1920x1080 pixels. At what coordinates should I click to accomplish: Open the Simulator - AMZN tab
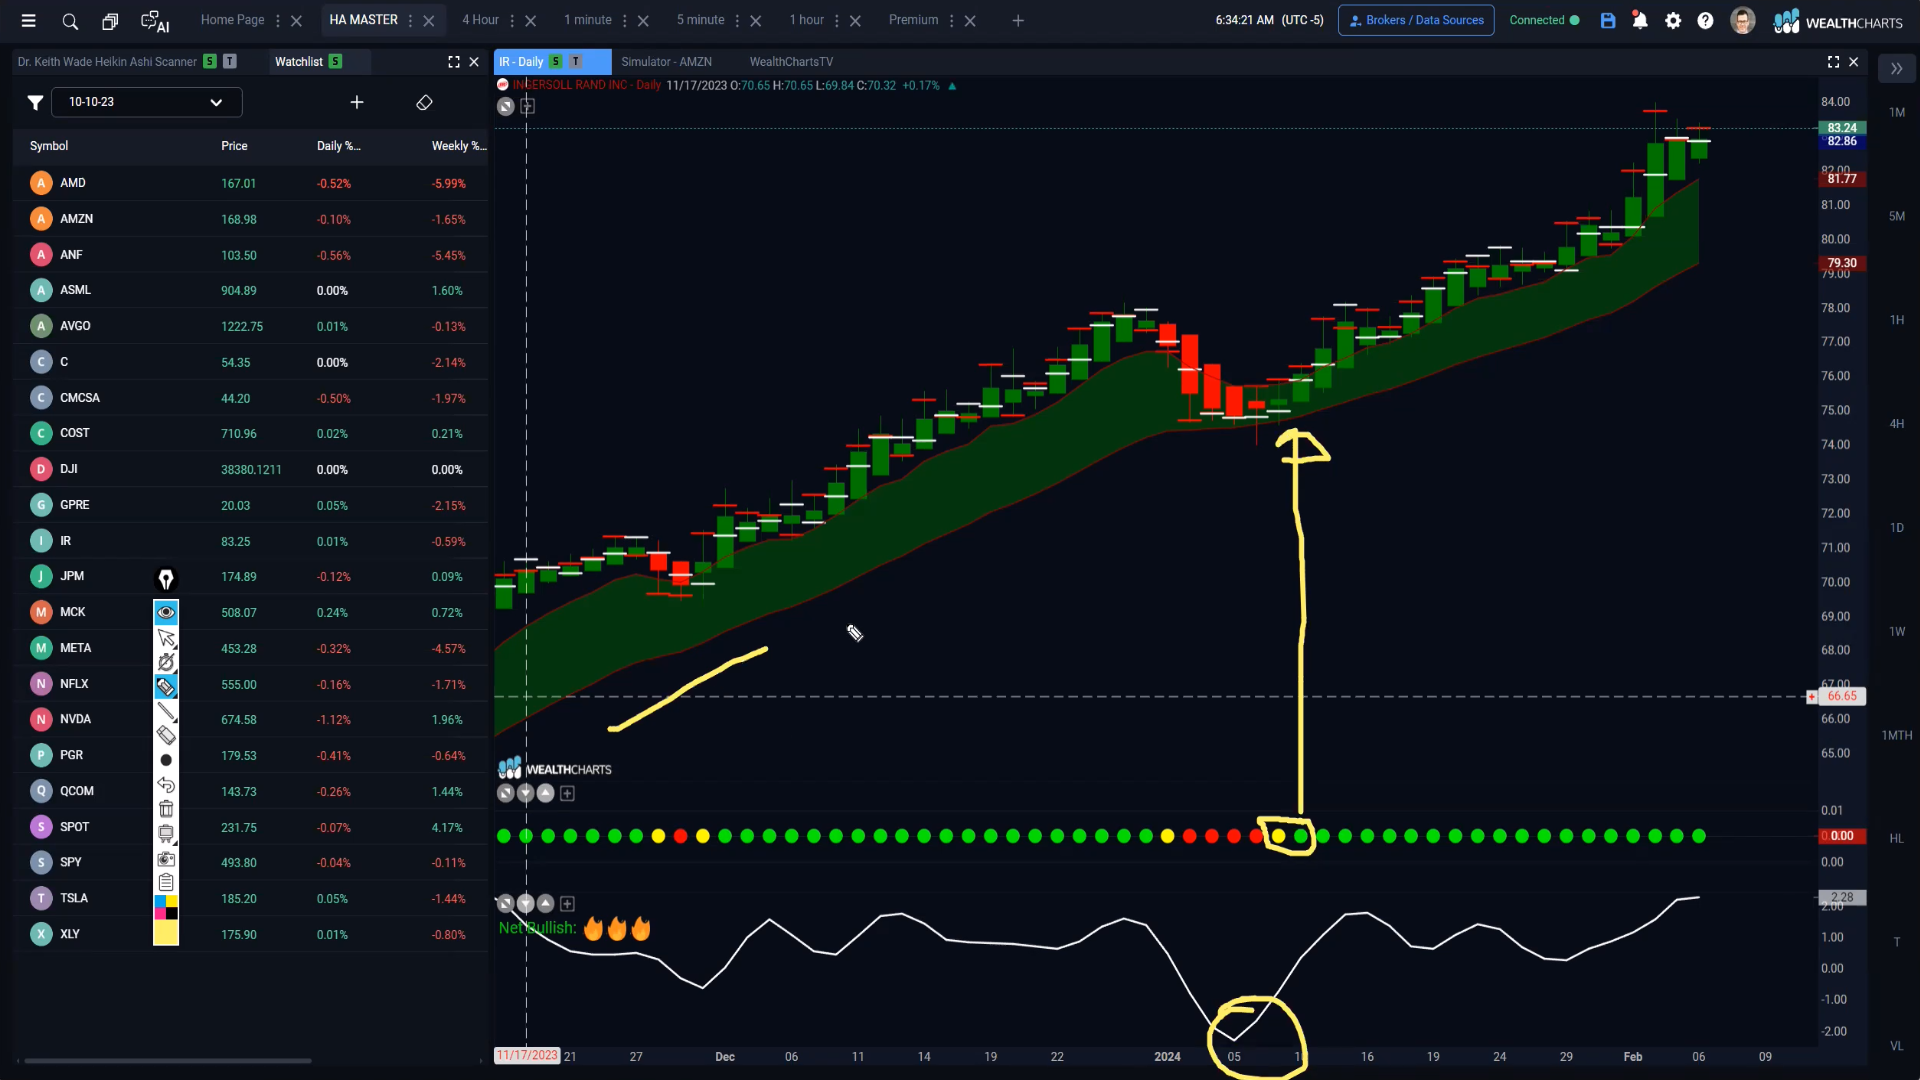[x=666, y=62]
